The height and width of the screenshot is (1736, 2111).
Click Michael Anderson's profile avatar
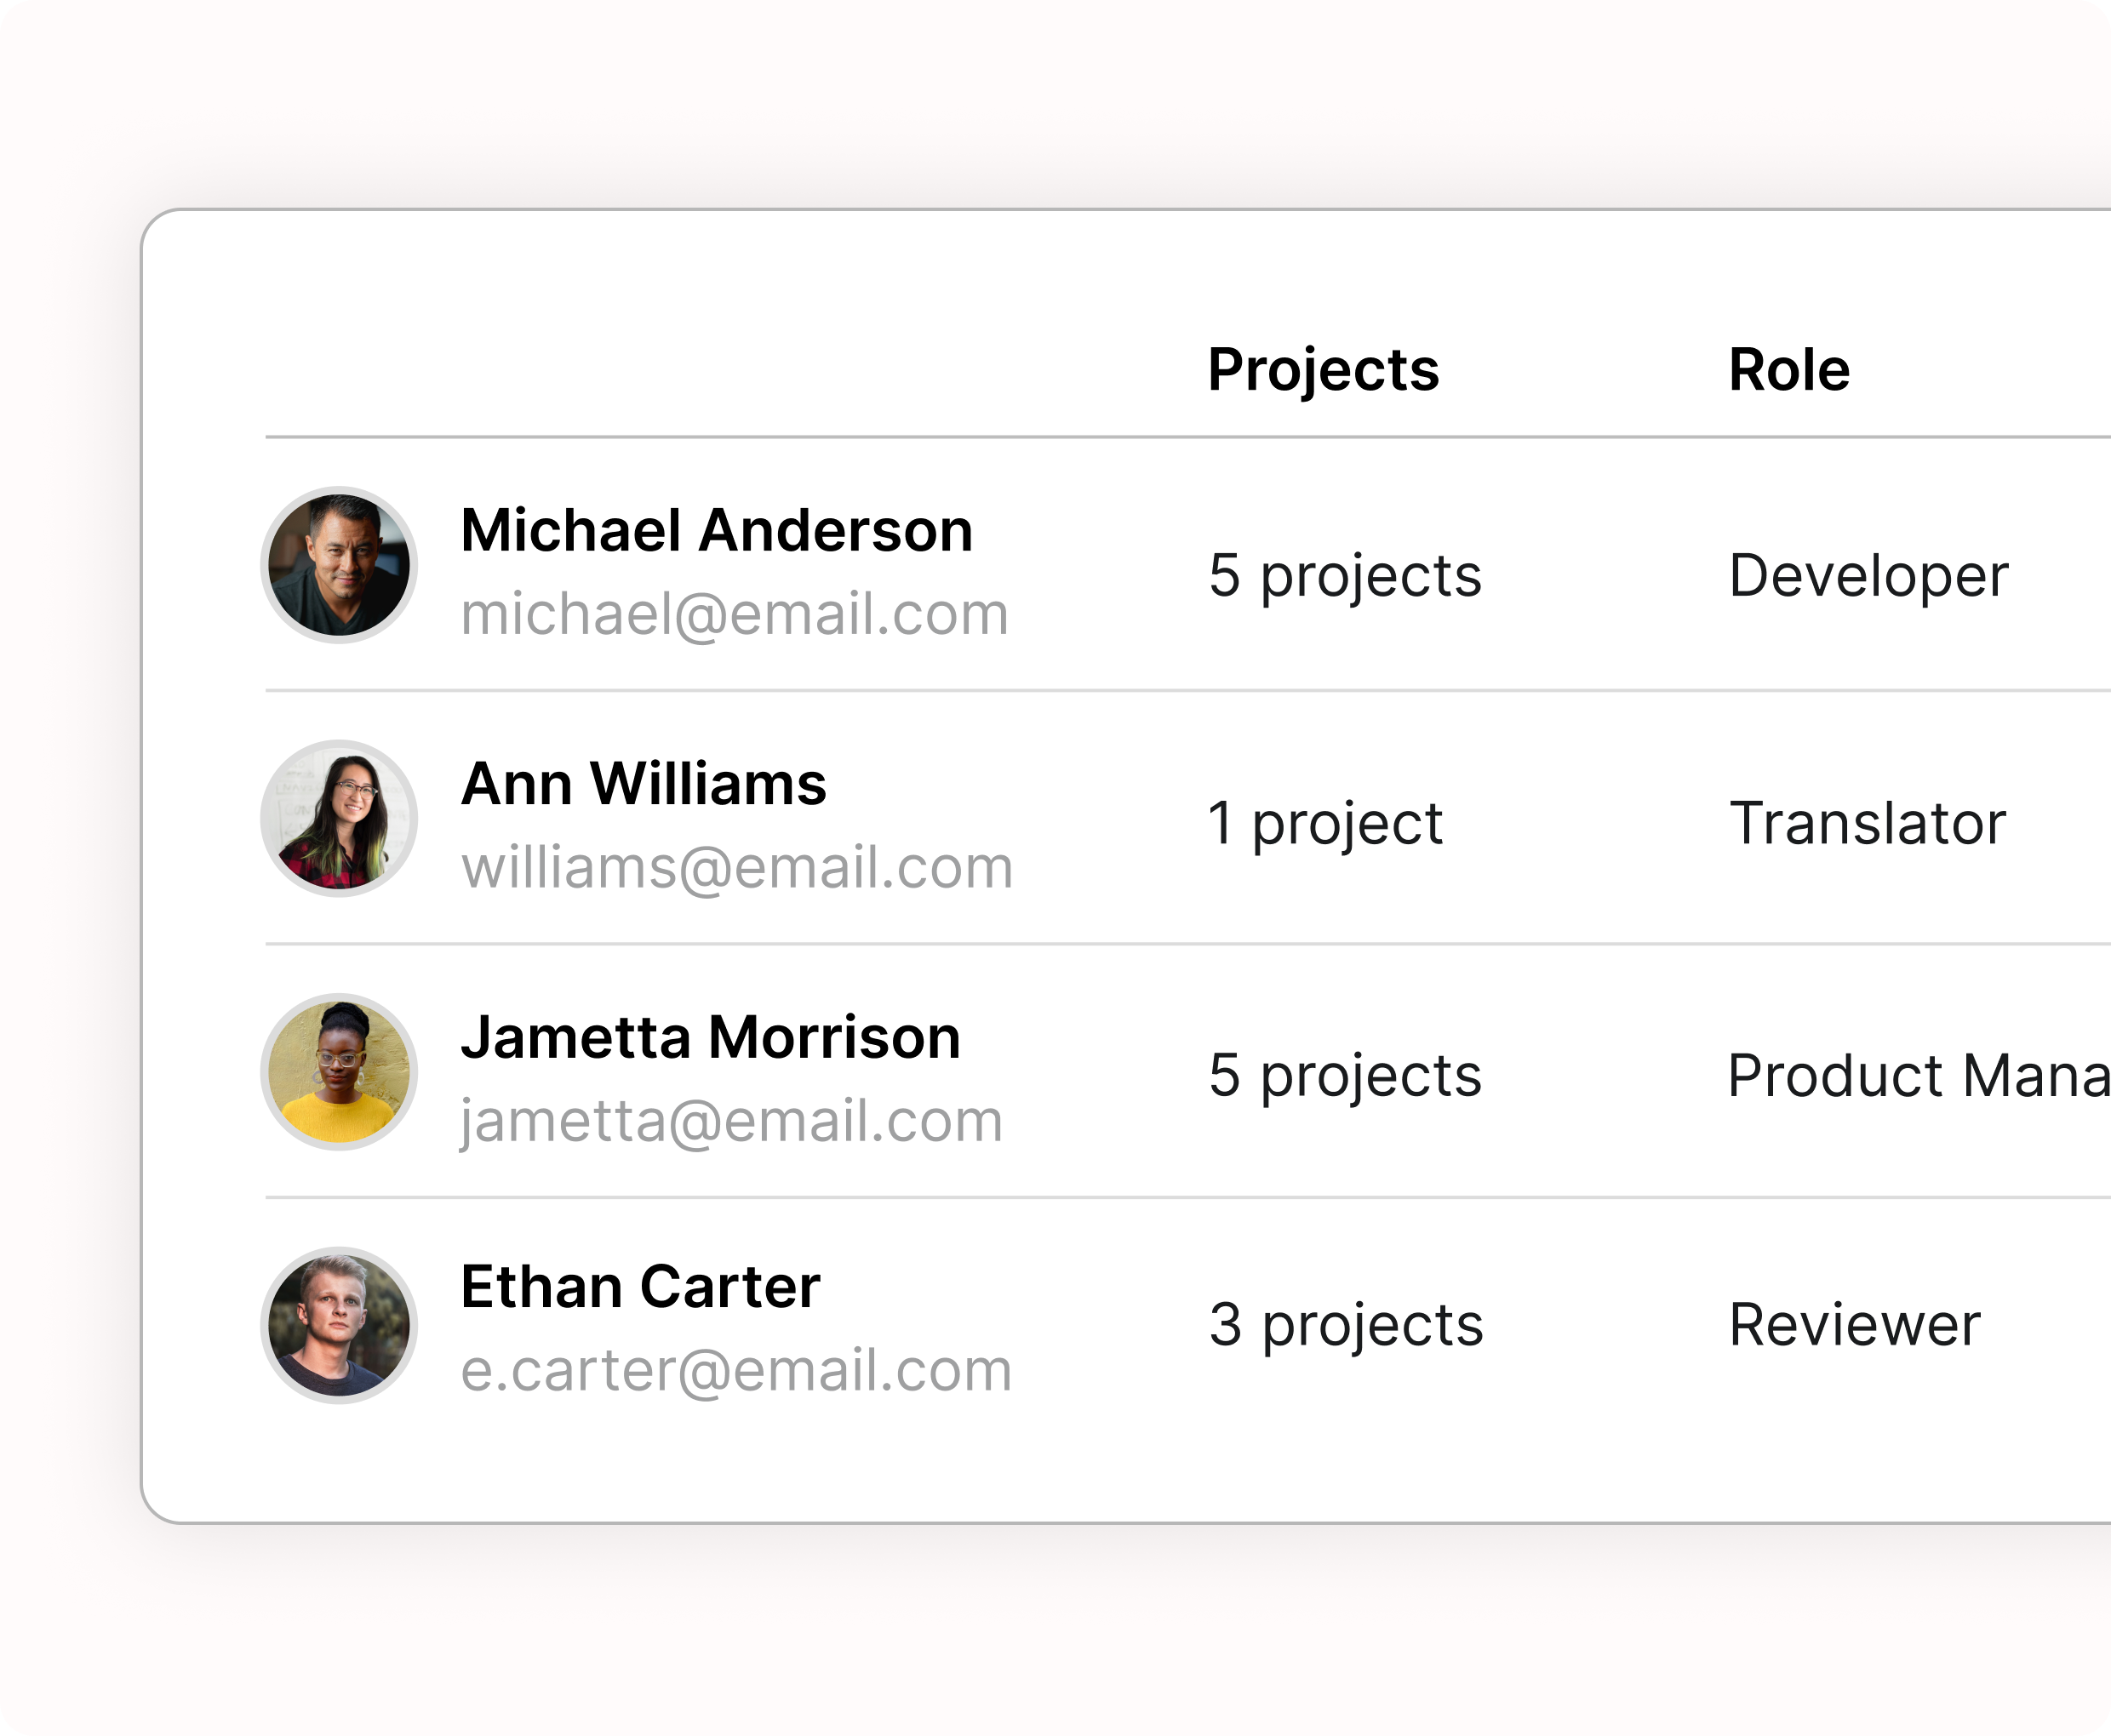coord(339,565)
